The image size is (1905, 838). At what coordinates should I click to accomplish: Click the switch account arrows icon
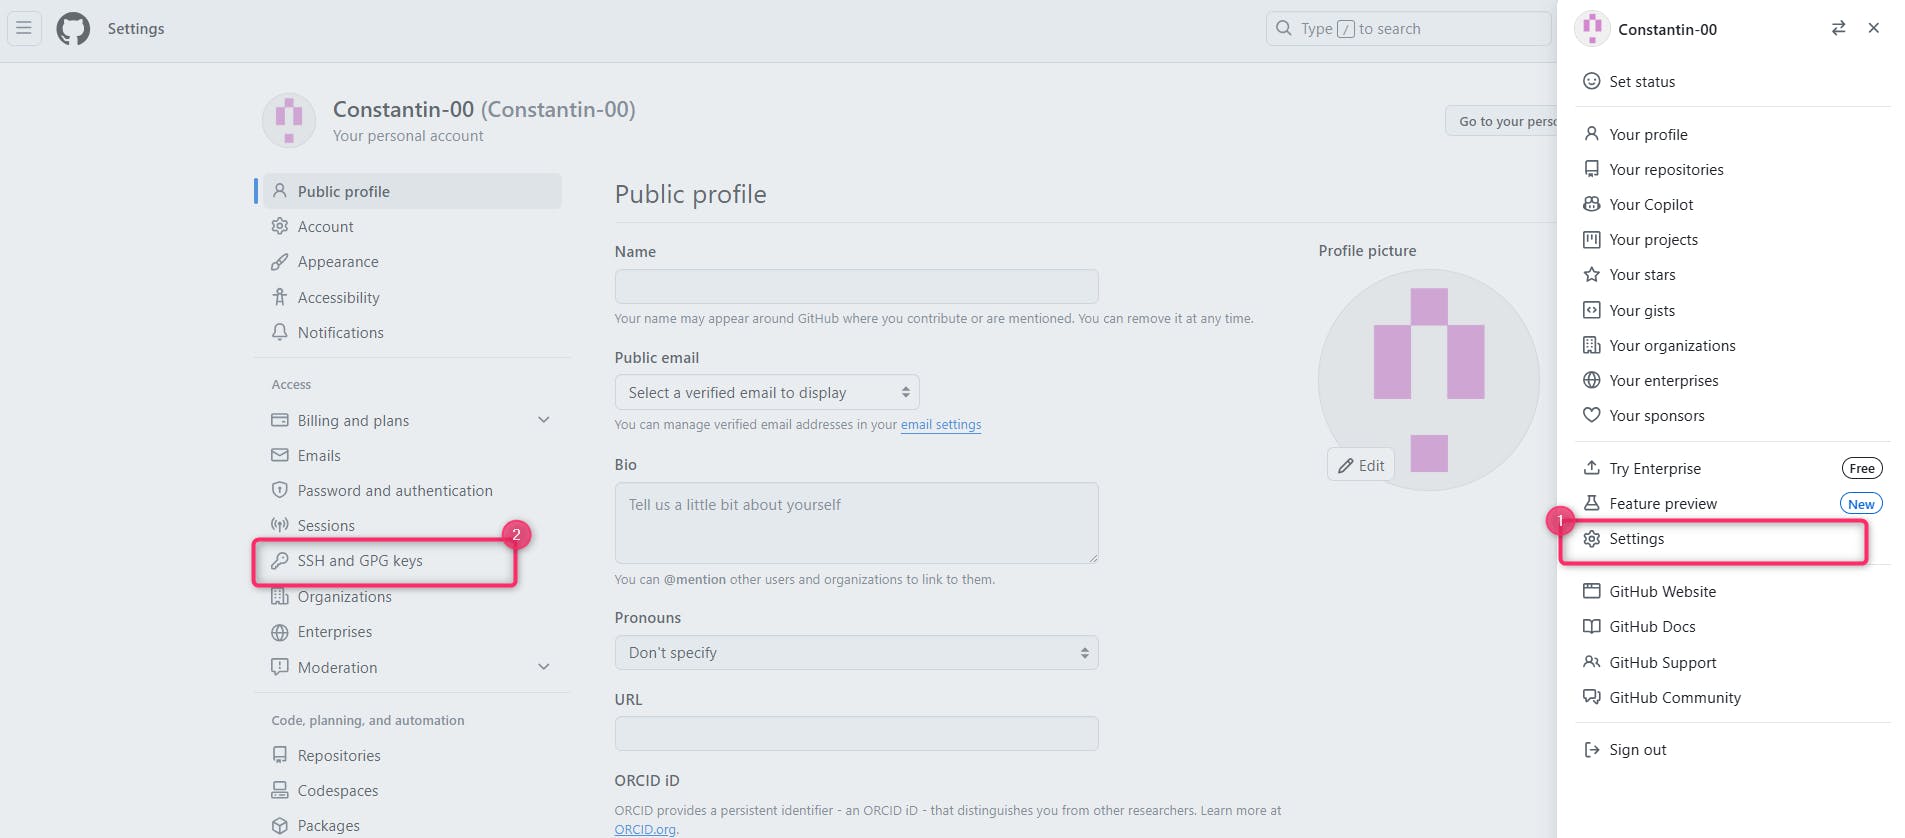[x=1838, y=28]
